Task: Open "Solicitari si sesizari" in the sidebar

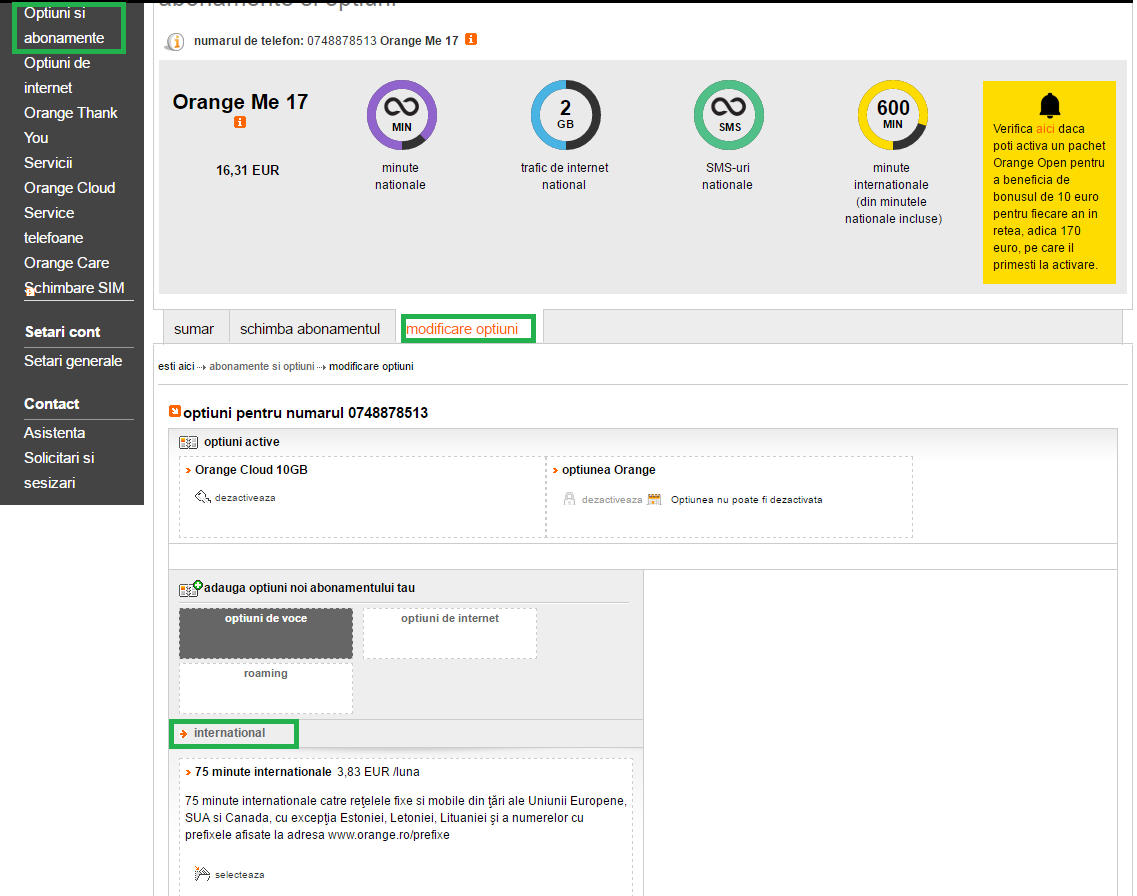Action: 59,470
